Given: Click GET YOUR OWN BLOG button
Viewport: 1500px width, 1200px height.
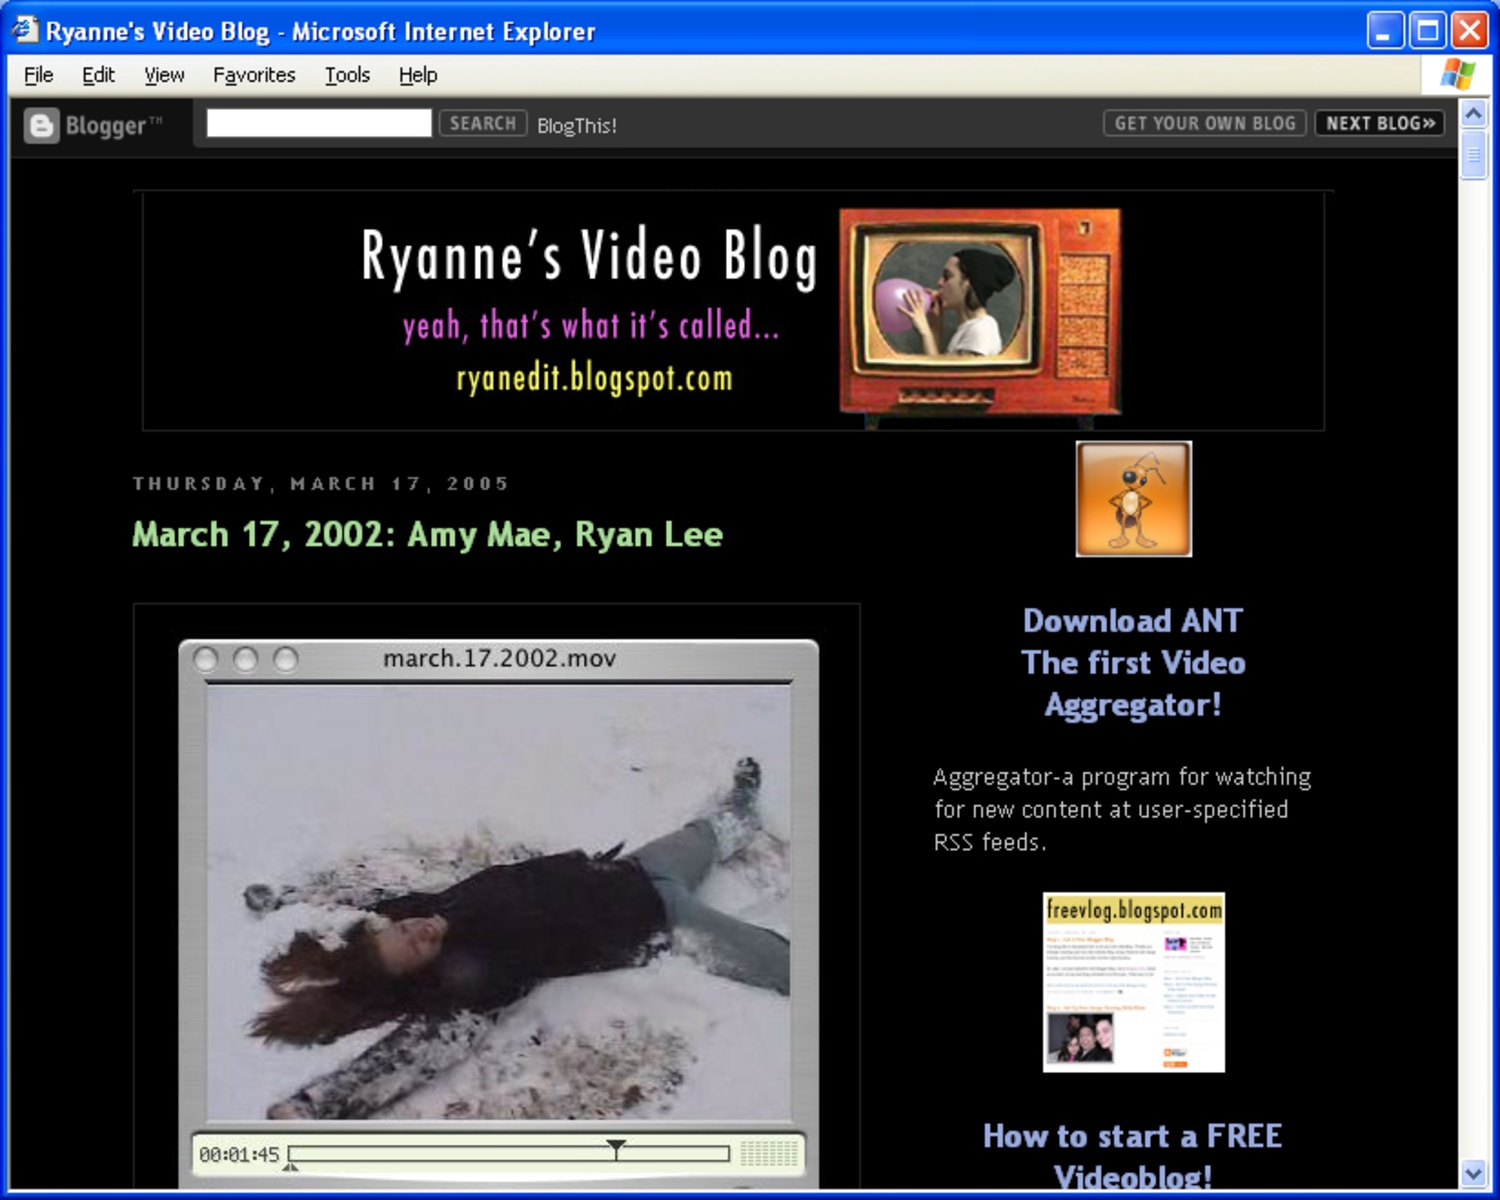Looking at the screenshot, I should (1205, 123).
